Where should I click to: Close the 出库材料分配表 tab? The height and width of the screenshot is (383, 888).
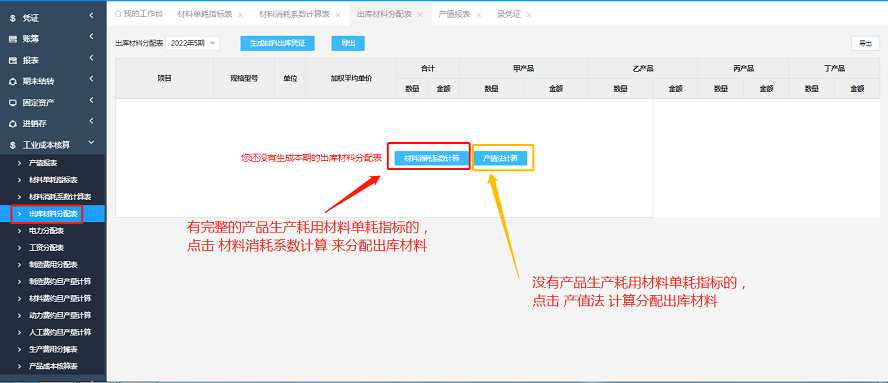(420, 14)
